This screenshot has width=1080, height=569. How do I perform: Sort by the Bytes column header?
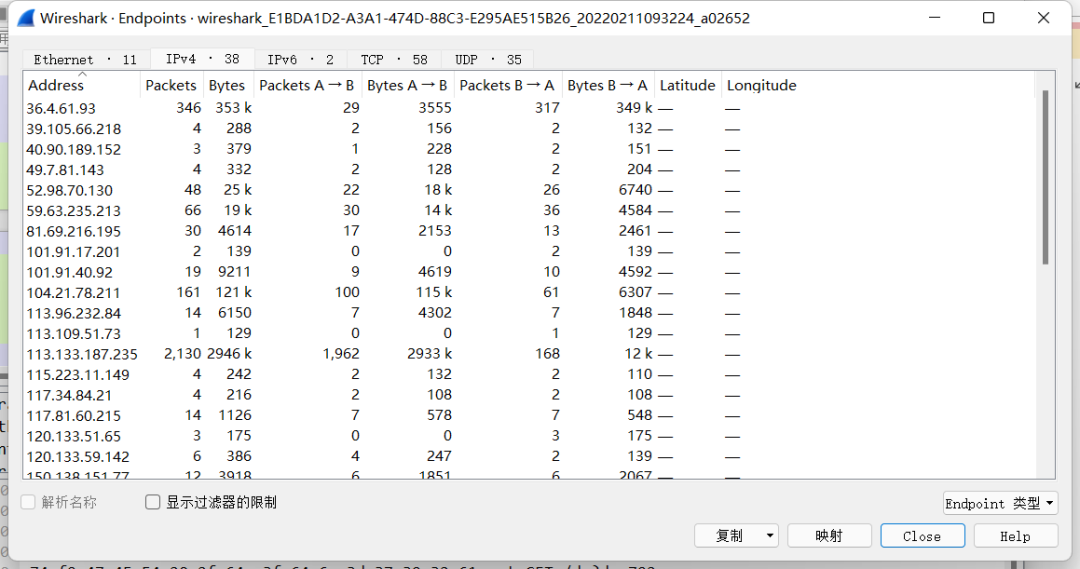(x=227, y=85)
